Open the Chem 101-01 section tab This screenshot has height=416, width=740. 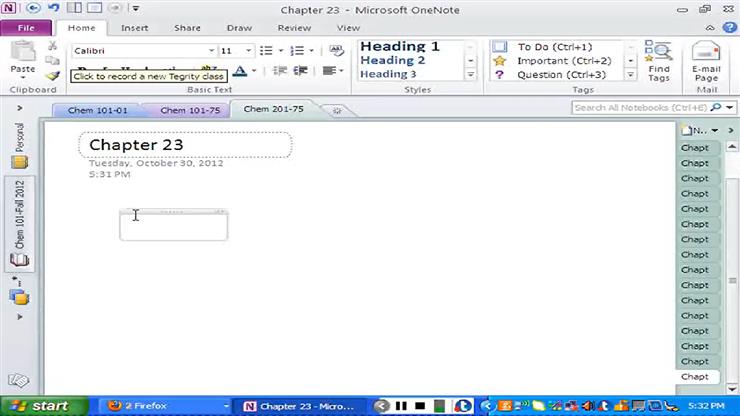pyautogui.click(x=97, y=110)
